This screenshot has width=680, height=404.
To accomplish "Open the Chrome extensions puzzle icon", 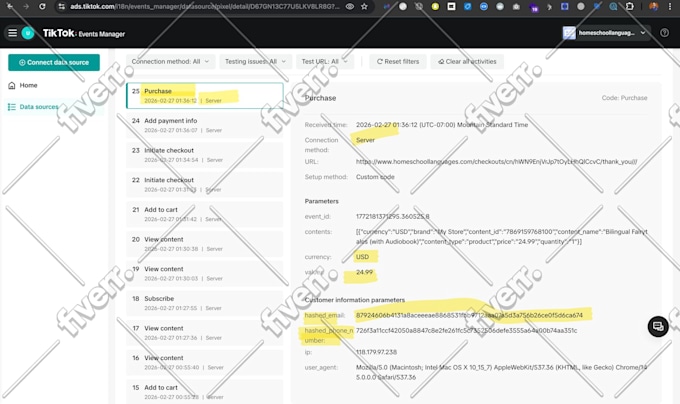I will (630, 6).
